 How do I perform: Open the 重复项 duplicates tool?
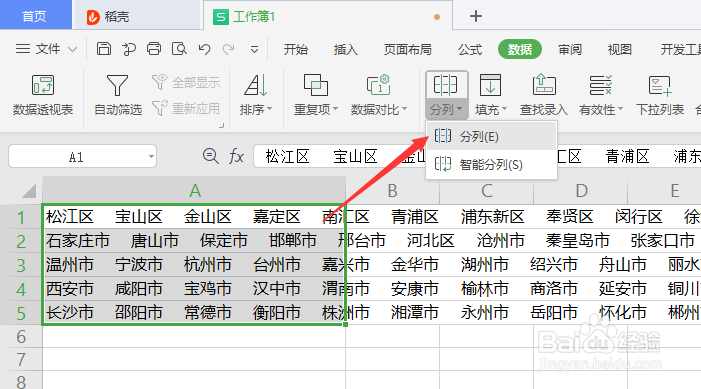(x=316, y=95)
